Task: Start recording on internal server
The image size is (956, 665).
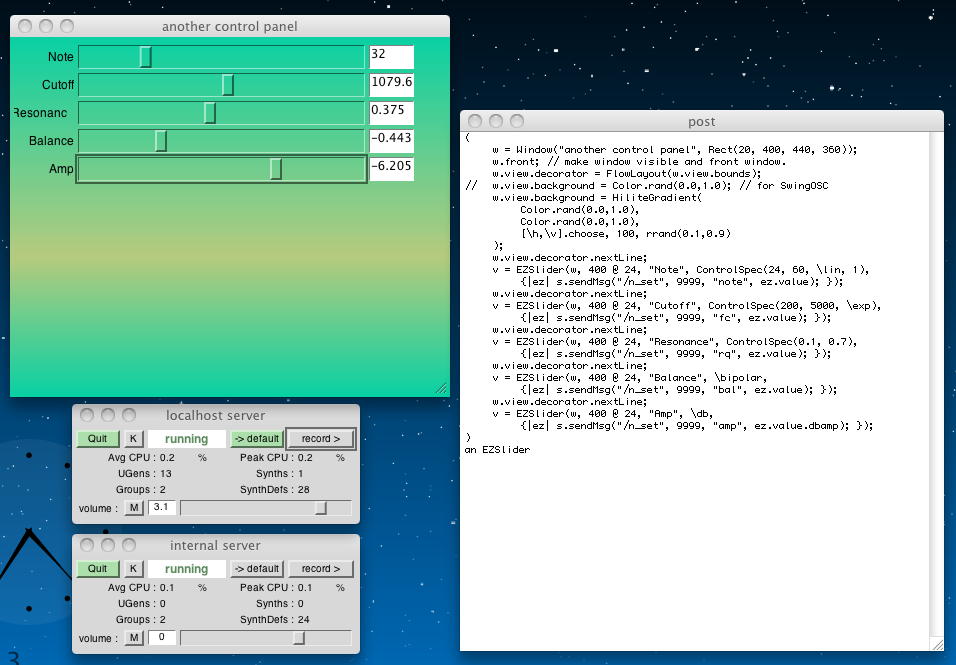Action: click(321, 569)
